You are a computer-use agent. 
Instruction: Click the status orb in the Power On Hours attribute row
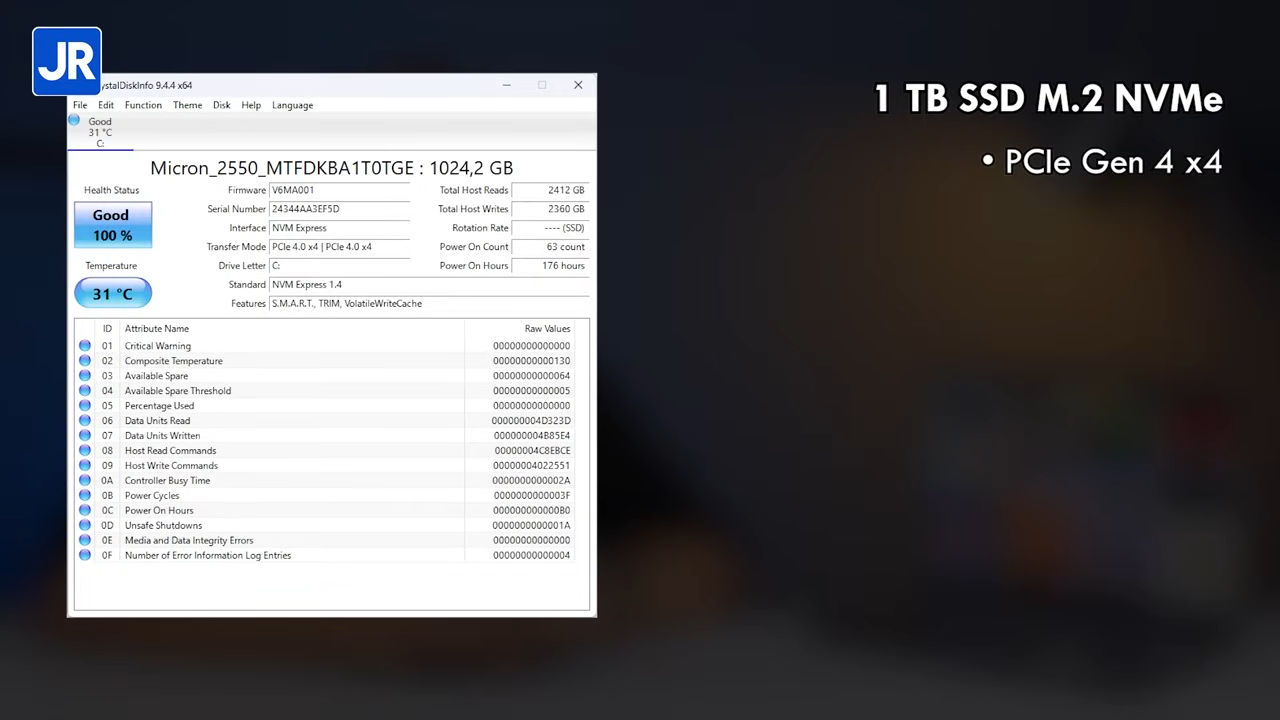click(85, 511)
